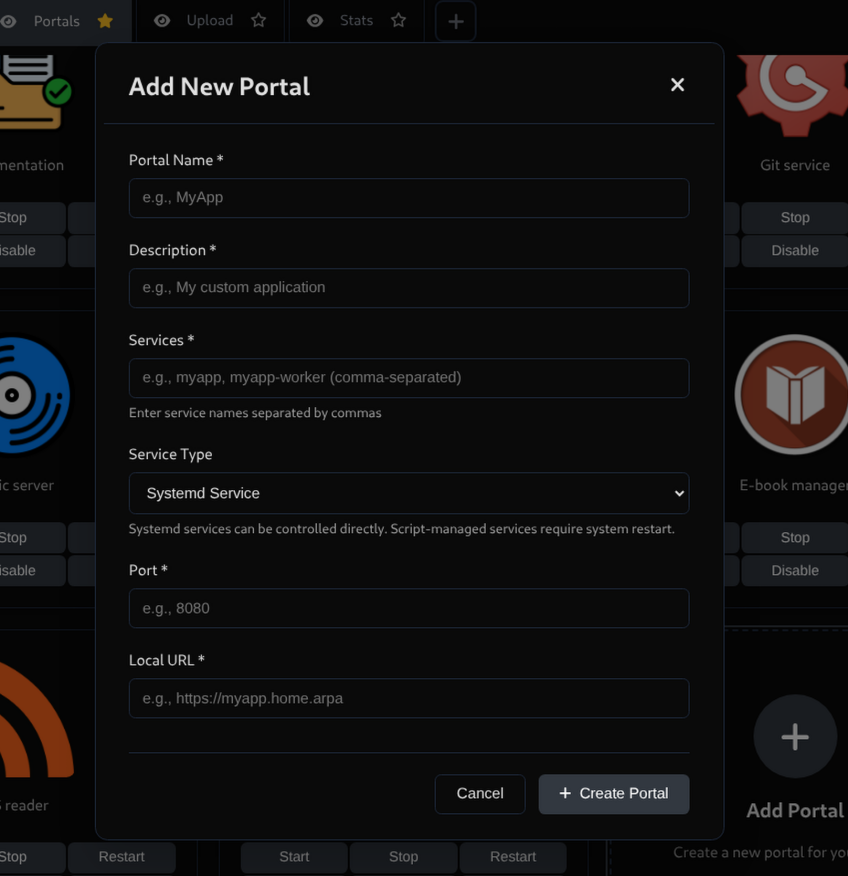Click the E-book manager book icon
848x876 pixels.
(791, 395)
